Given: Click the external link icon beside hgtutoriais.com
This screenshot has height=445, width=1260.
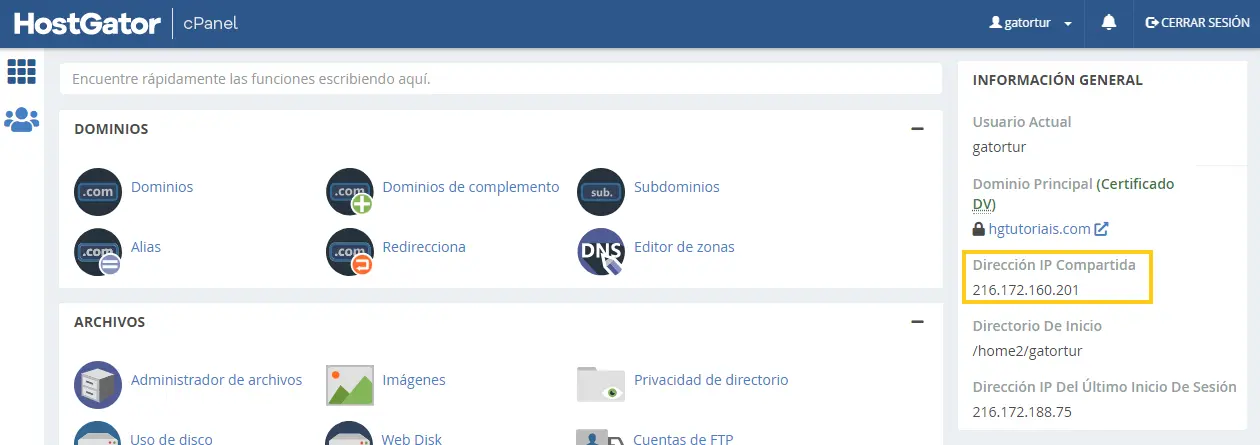Looking at the screenshot, I should tap(1102, 229).
